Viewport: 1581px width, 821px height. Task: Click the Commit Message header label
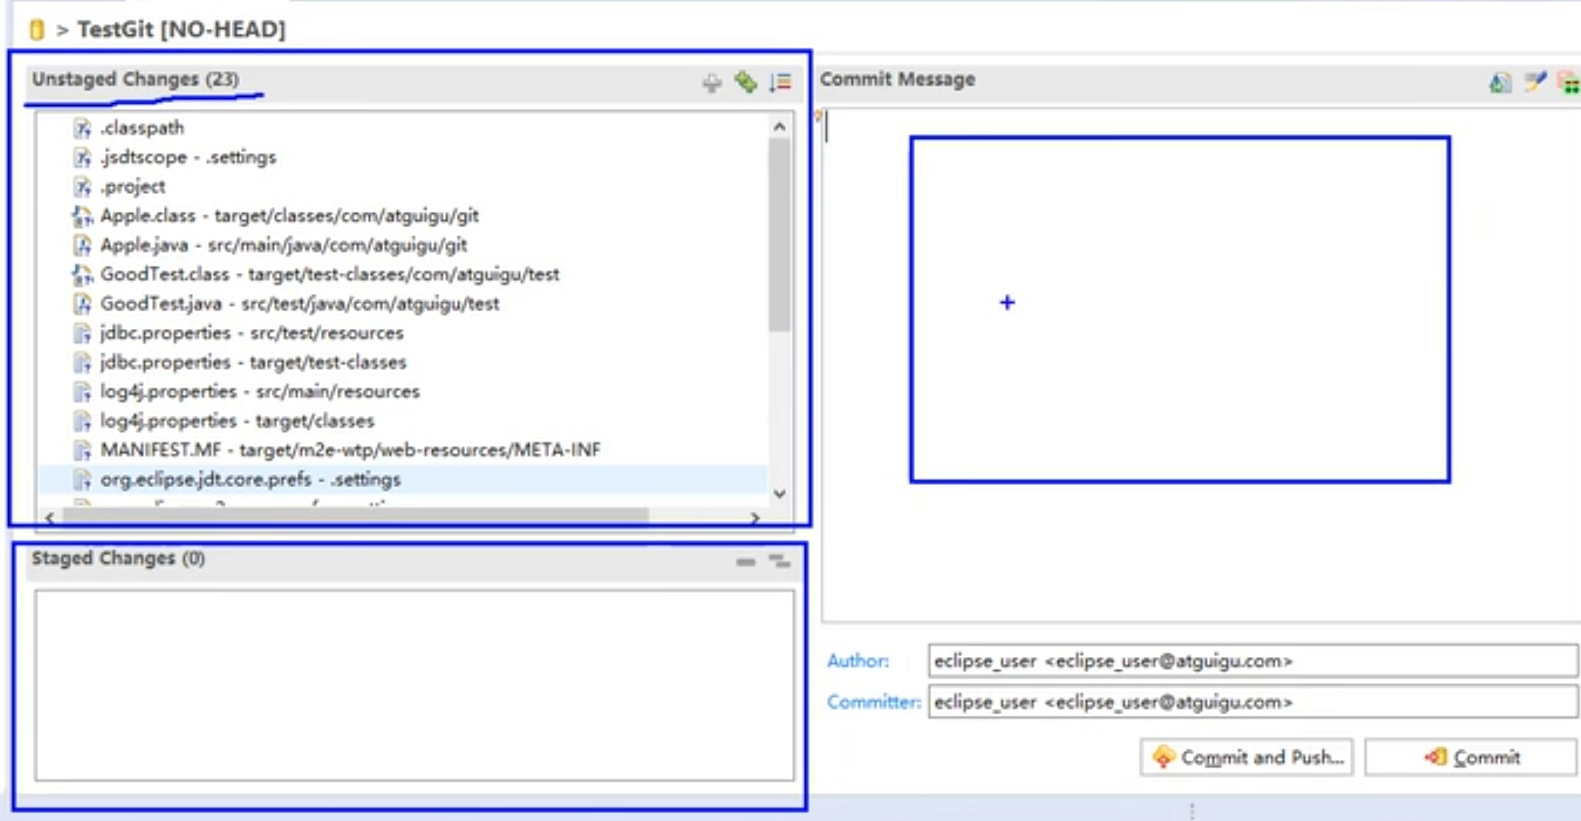897,79
